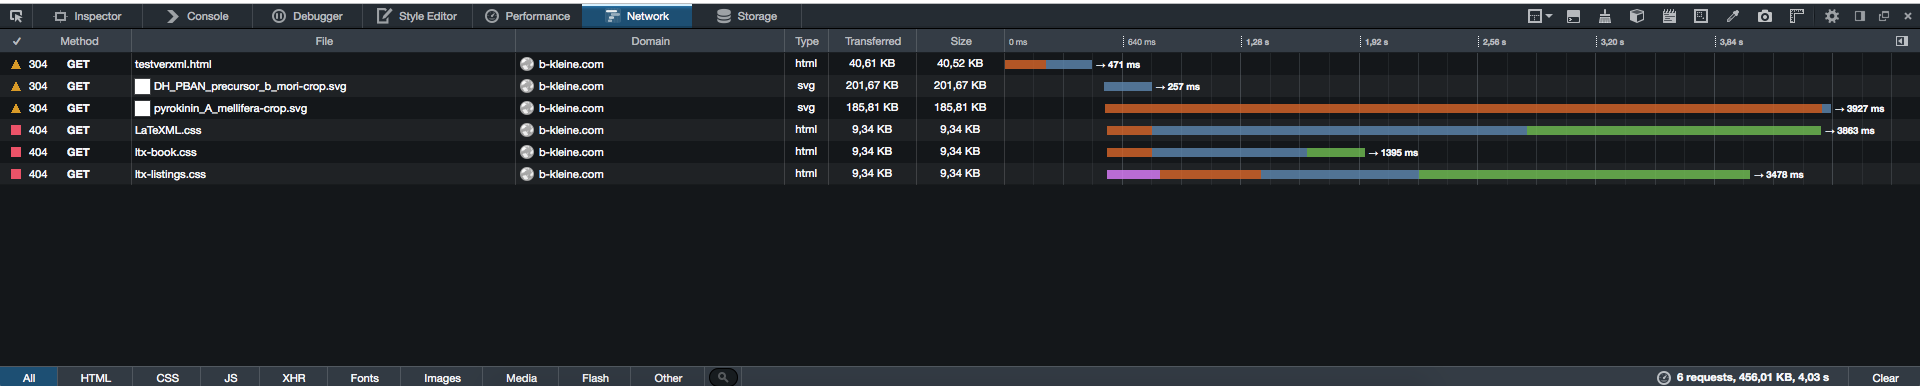Image resolution: width=1920 pixels, height=386 pixels.
Task: Open the paint flashing broom tool
Action: pos(1605,16)
